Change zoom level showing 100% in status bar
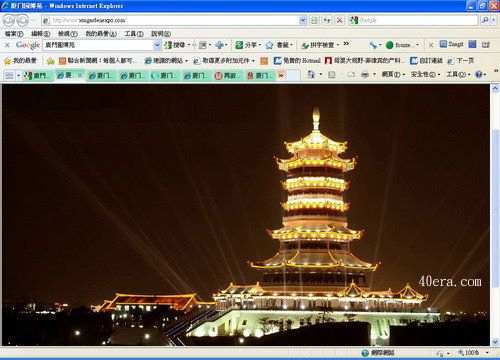 point(473,352)
